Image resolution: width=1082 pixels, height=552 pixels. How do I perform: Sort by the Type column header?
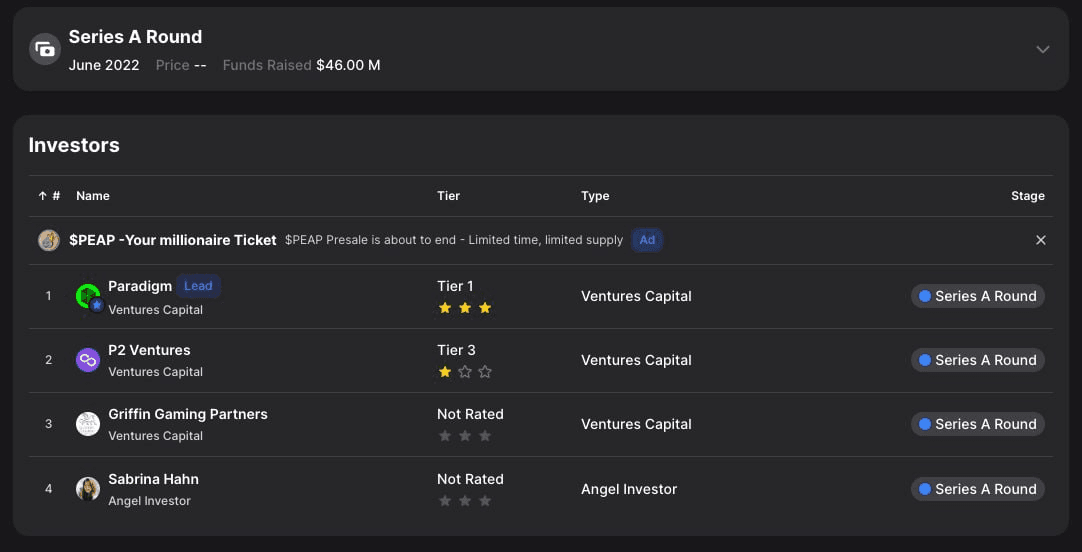click(595, 196)
